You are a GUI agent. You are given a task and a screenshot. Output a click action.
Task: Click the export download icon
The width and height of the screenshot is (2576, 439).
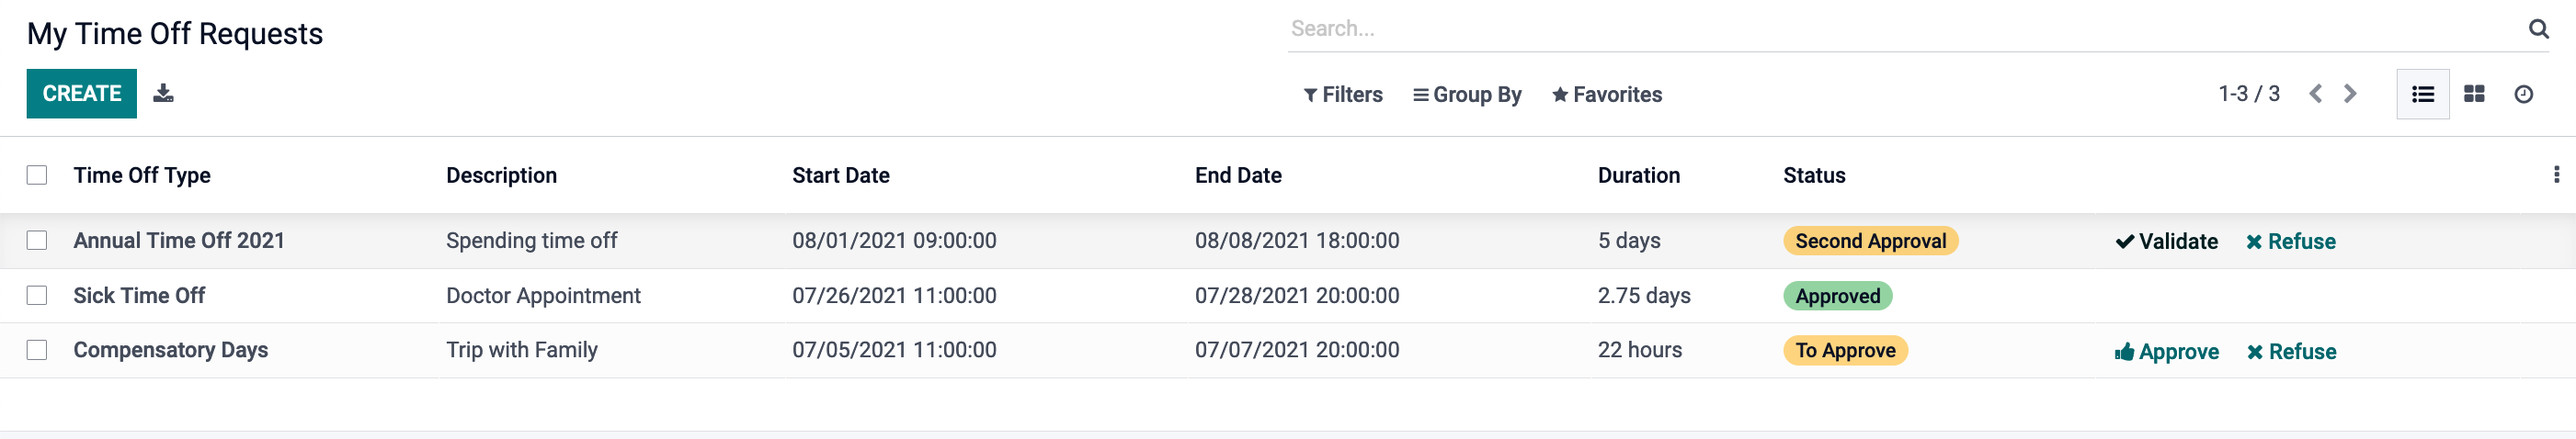(x=163, y=93)
